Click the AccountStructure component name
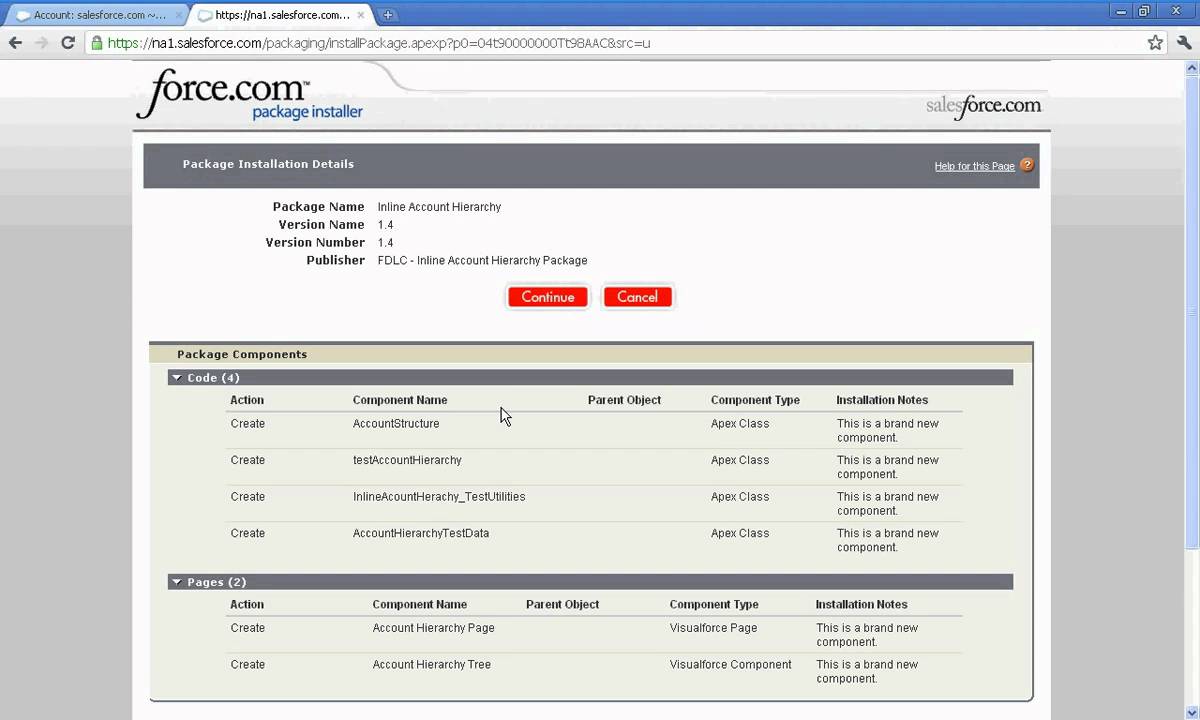The width and height of the screenshot is (1200, 720). (396, 424)
